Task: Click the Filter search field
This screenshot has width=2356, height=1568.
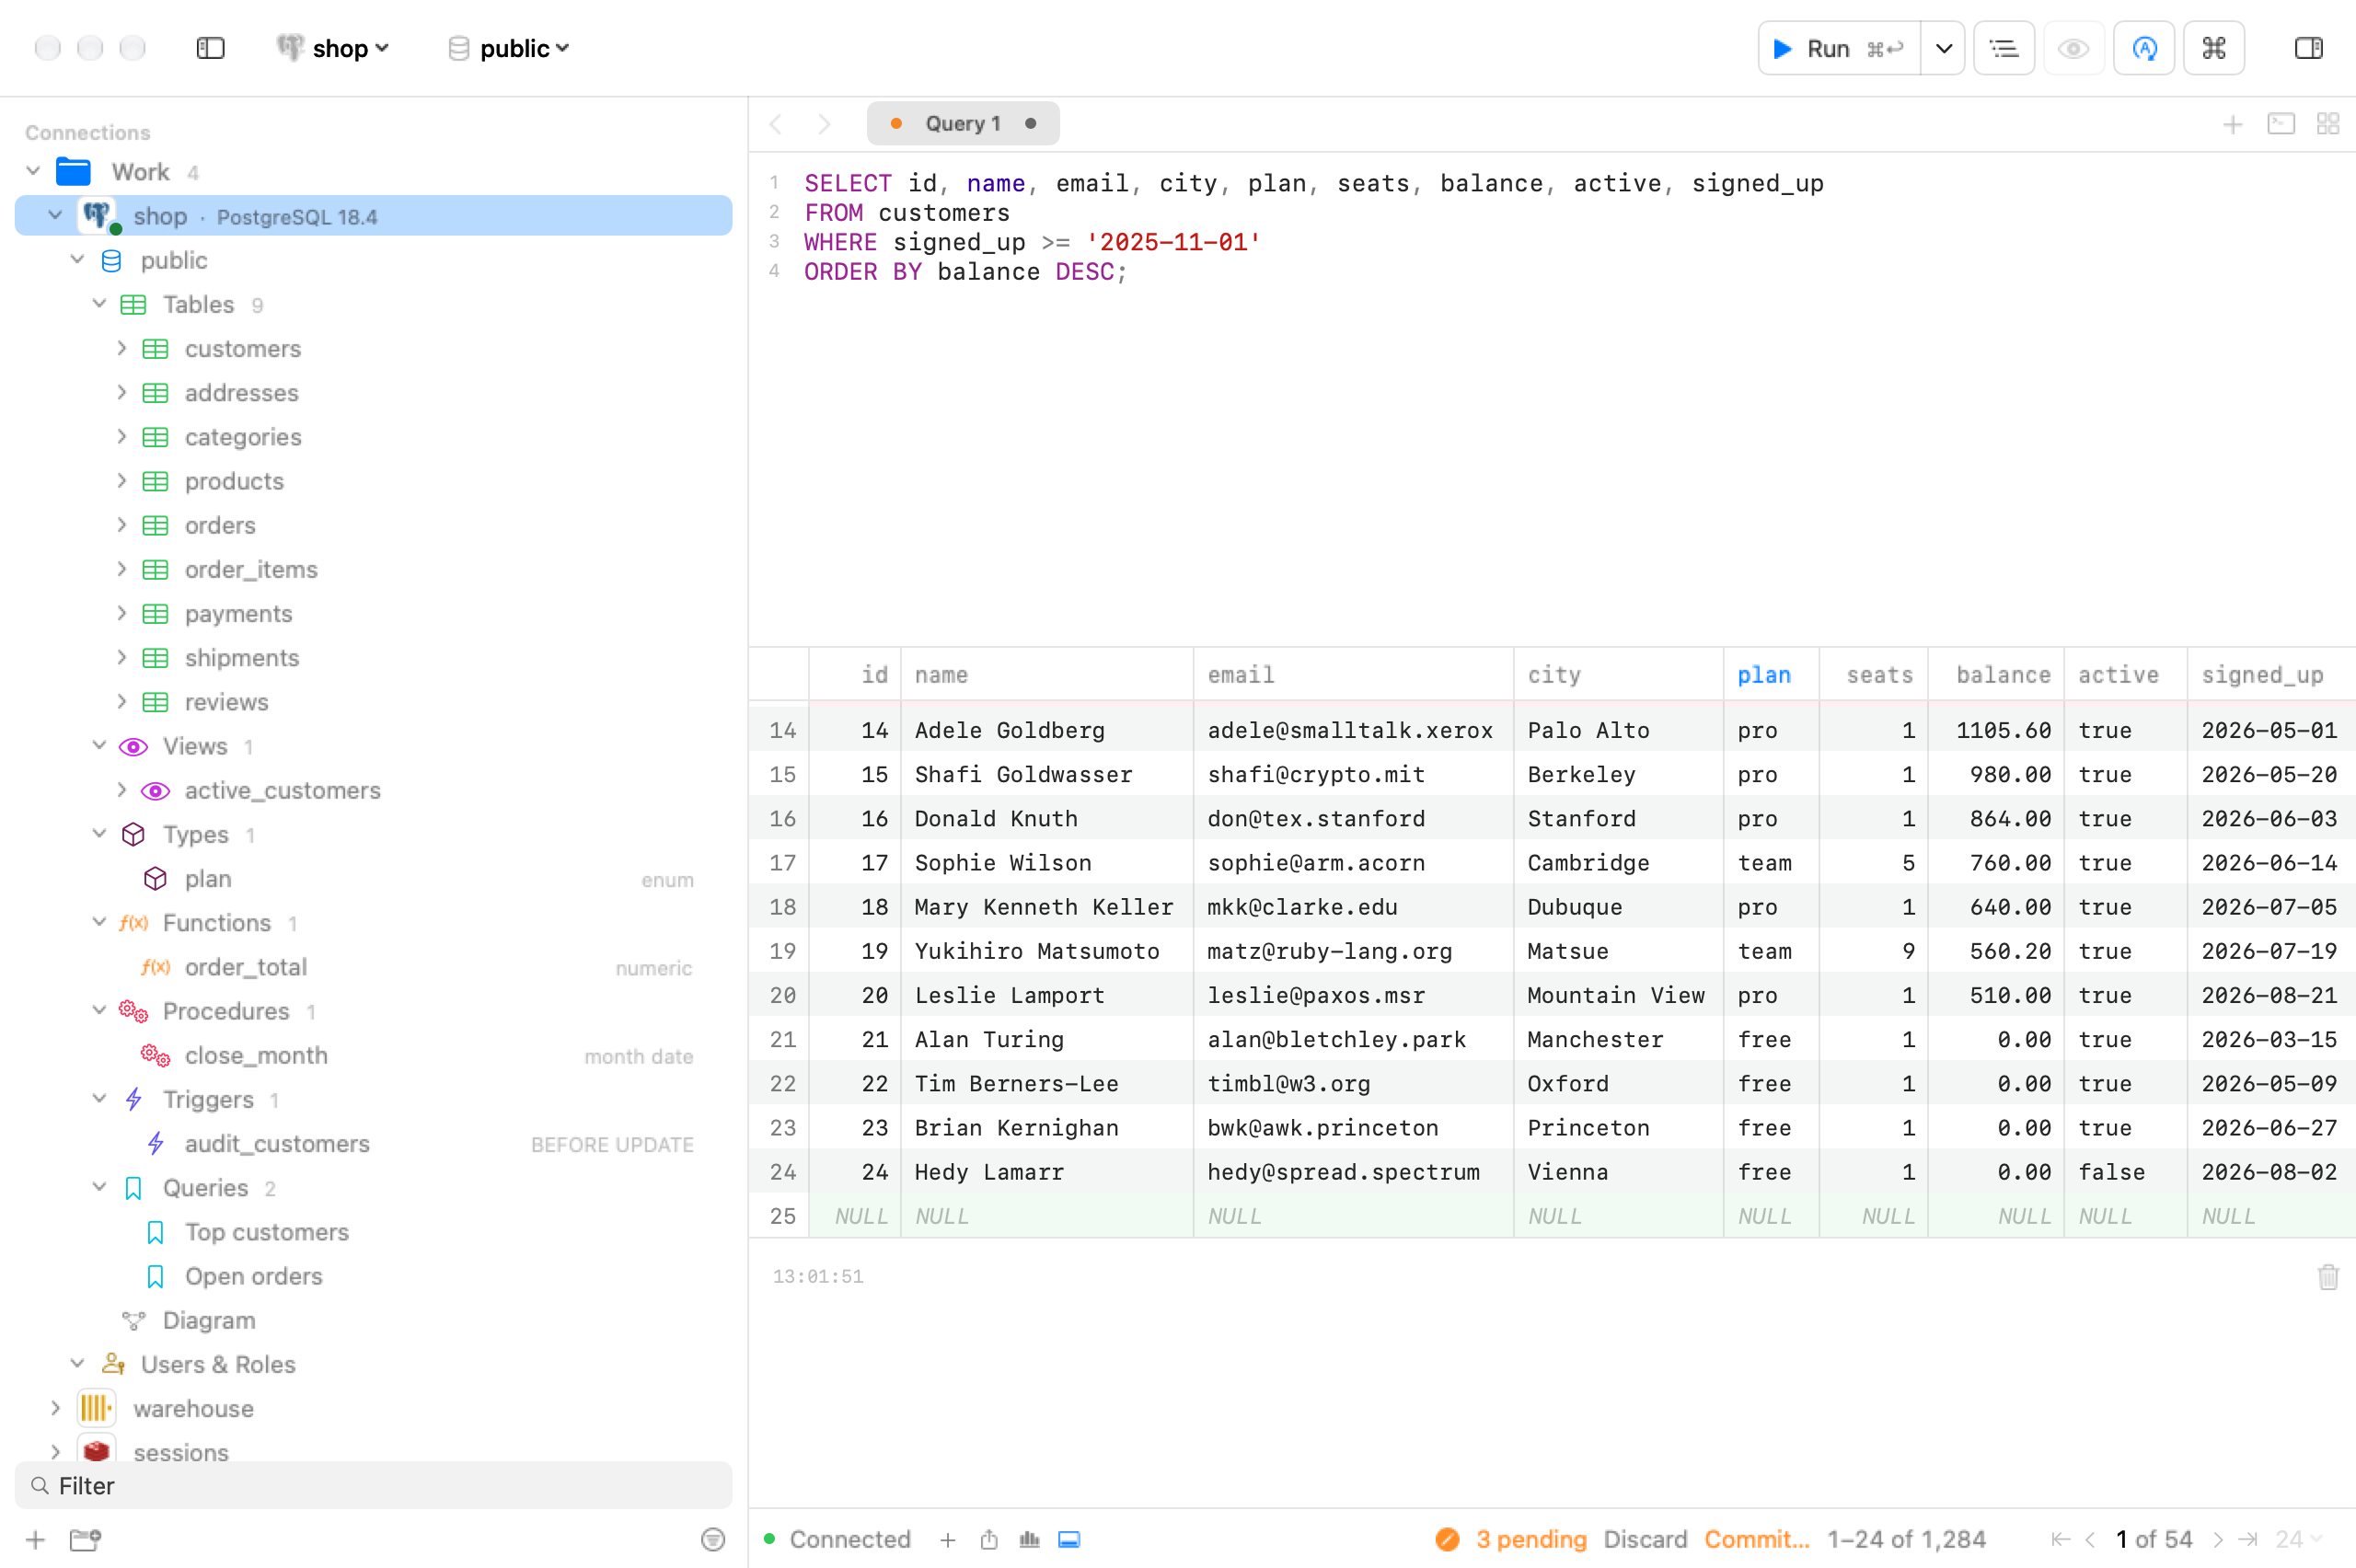Action: pos(374,1485)
